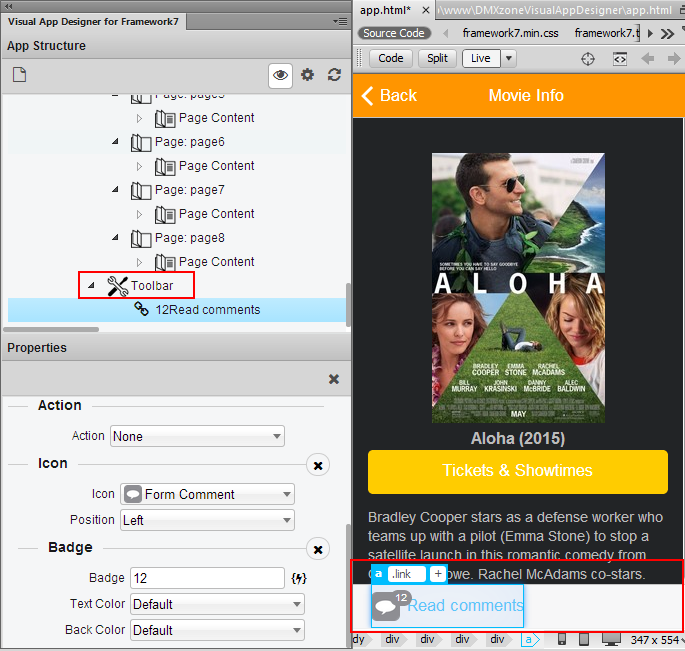Select Visual App Designer for Framework7 tab
The width and height of the screenshot is (685, 651).
click(93, 21)
